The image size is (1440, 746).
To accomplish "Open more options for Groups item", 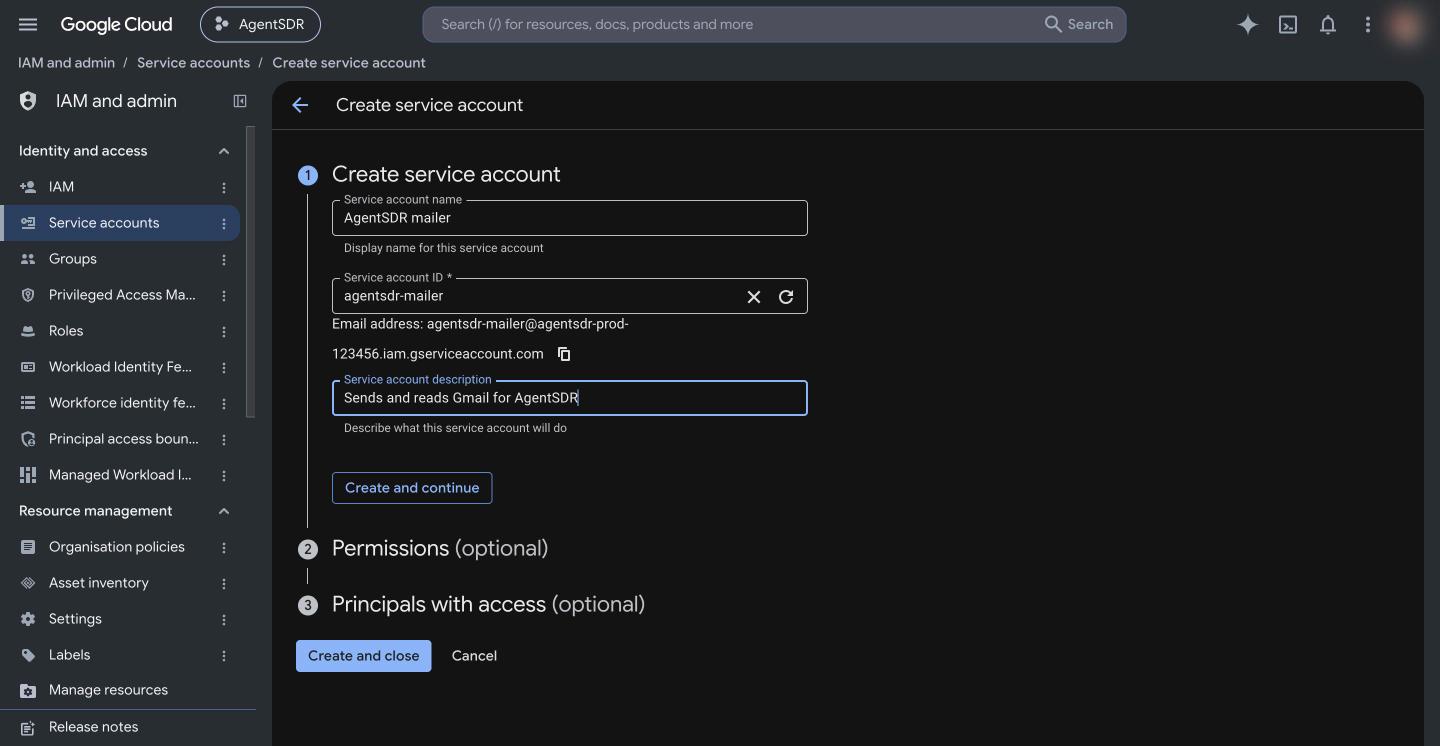I will (224, 259).
